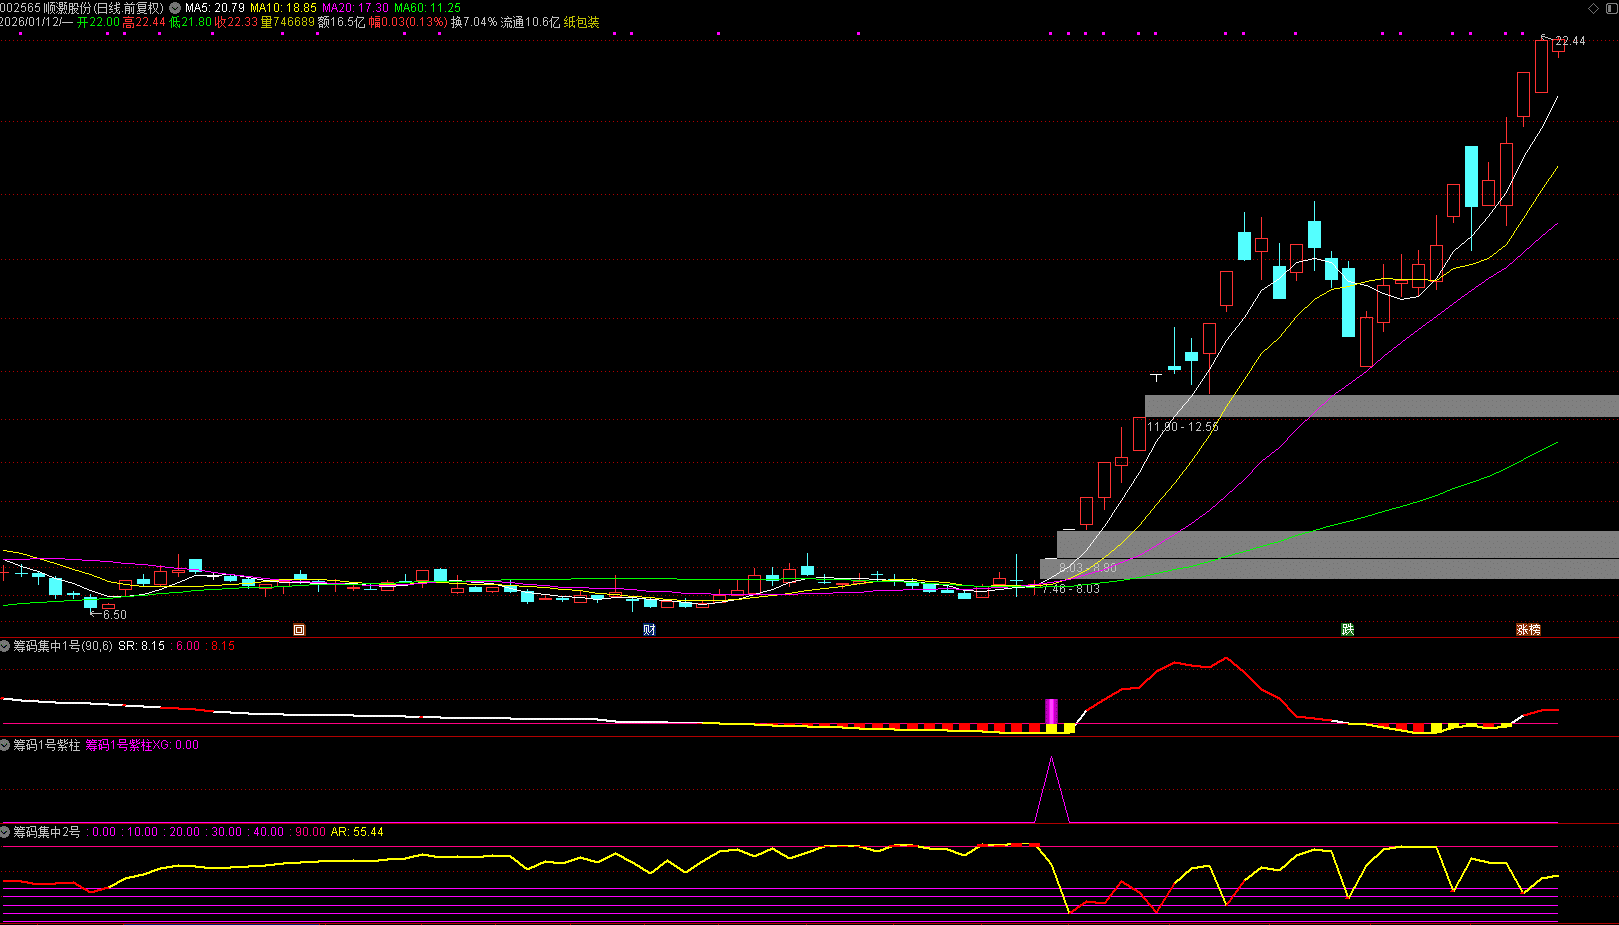Screen dimensions: 1619x925
Task: Click the 筹码集中2号 indicator name
Action: (46, 832)
